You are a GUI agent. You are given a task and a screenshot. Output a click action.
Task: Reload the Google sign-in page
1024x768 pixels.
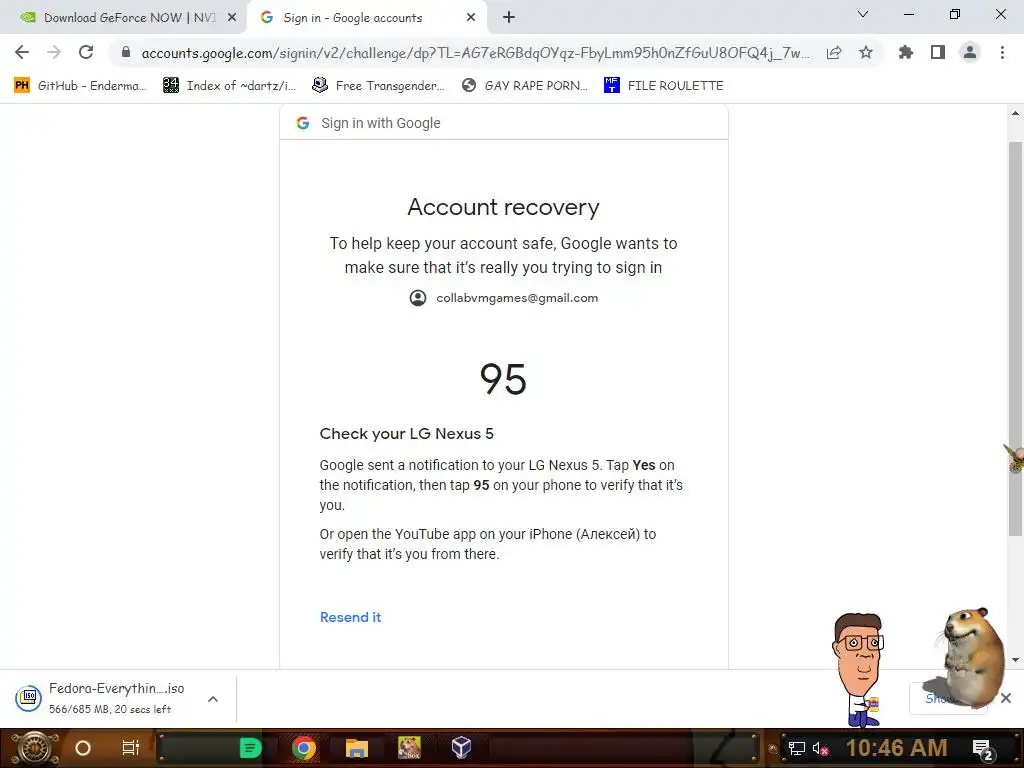pos(86,52)
